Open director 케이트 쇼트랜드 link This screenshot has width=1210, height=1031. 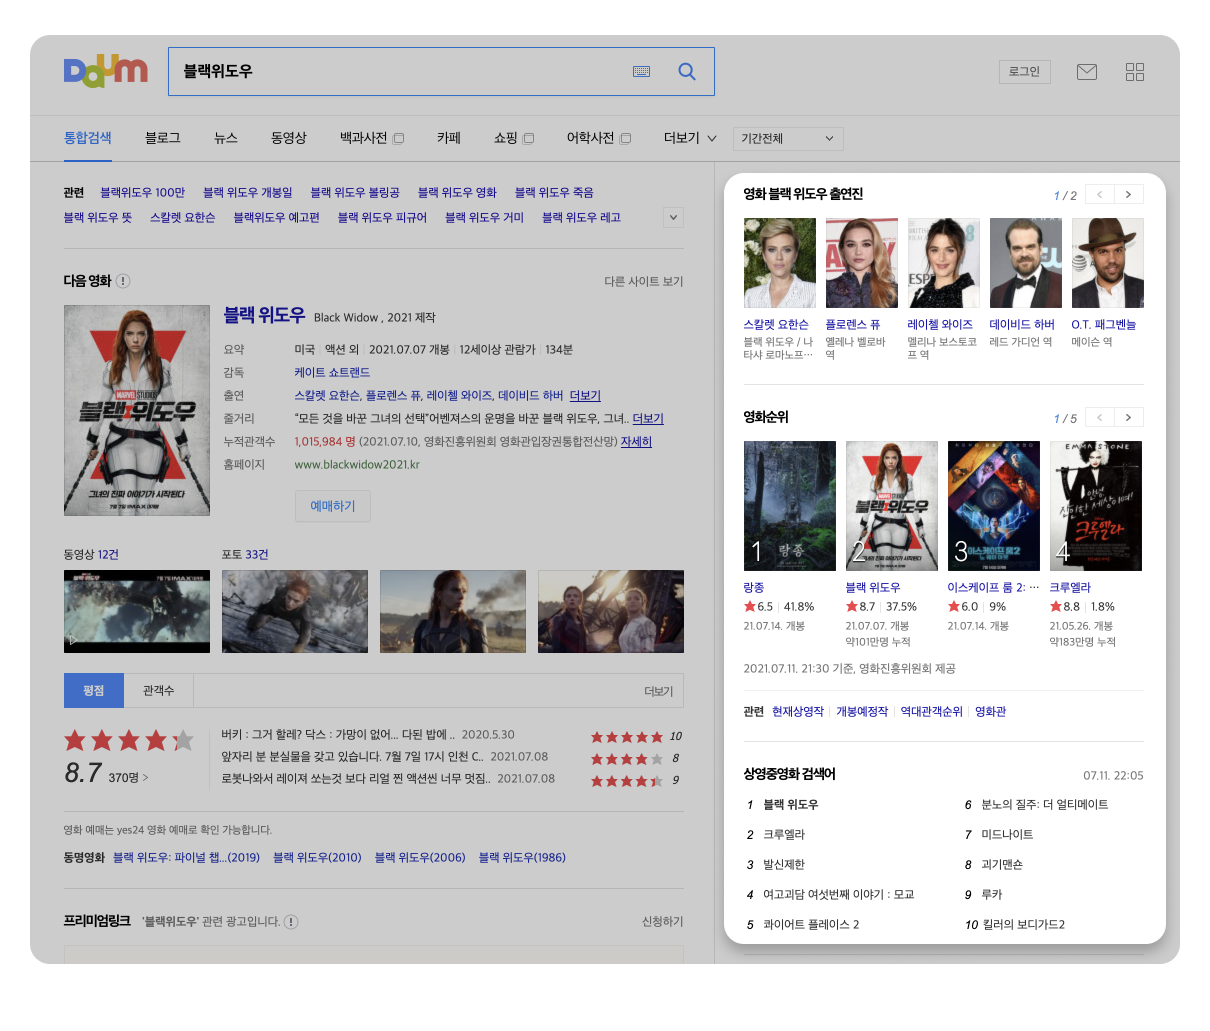click(332, 372)
